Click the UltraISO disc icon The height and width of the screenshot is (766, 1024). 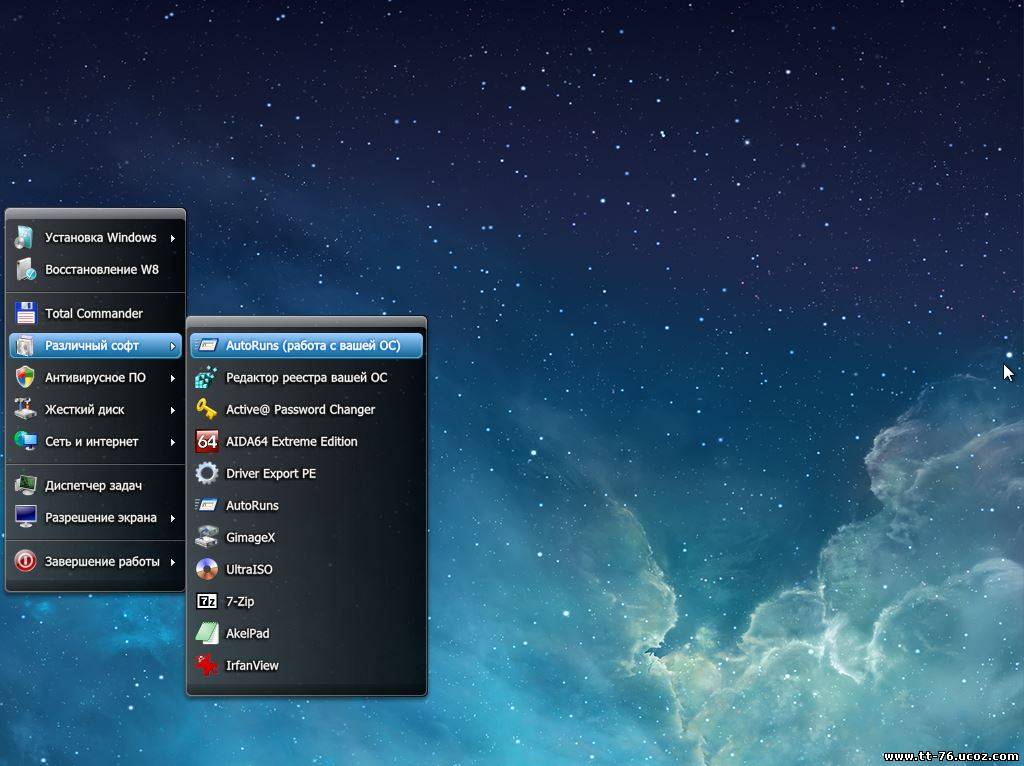(206, 569)
